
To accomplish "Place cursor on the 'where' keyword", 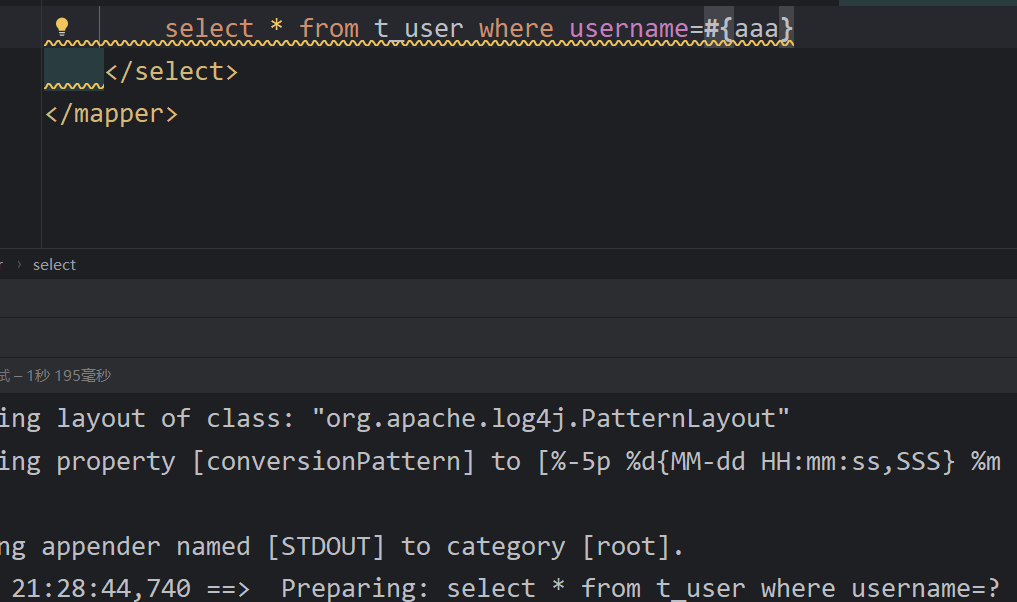I will pos(515,29).
